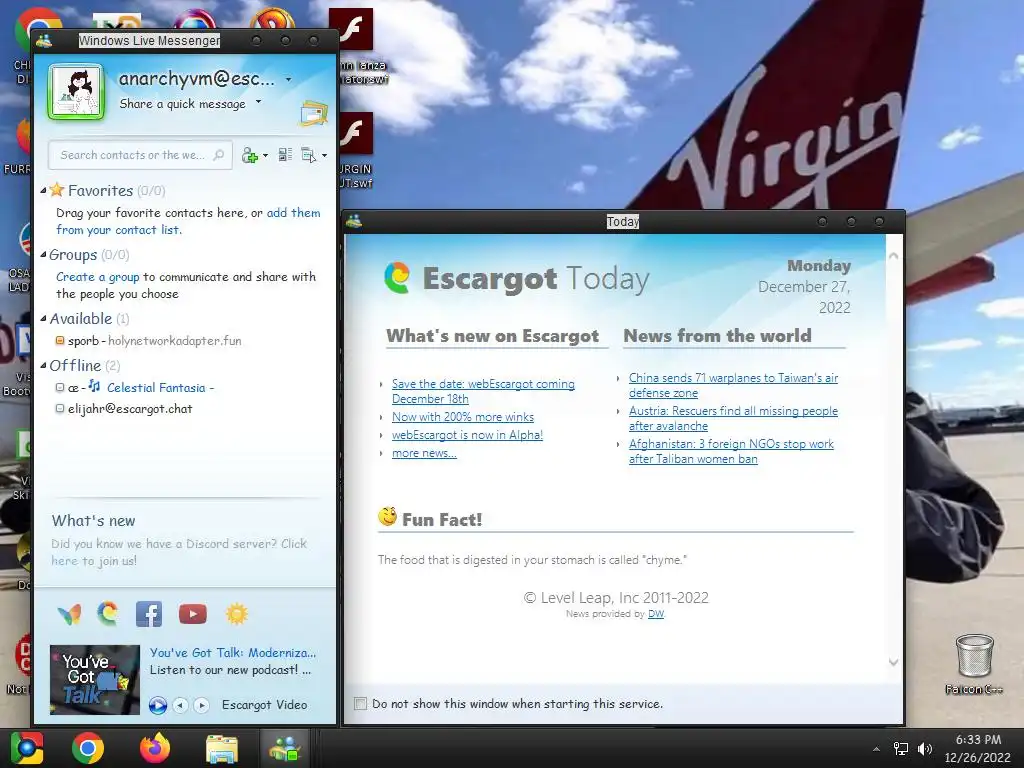Open File Explorer from the taskbar
The height and width of the screenshot is (768, 1024).
point(221,748)
